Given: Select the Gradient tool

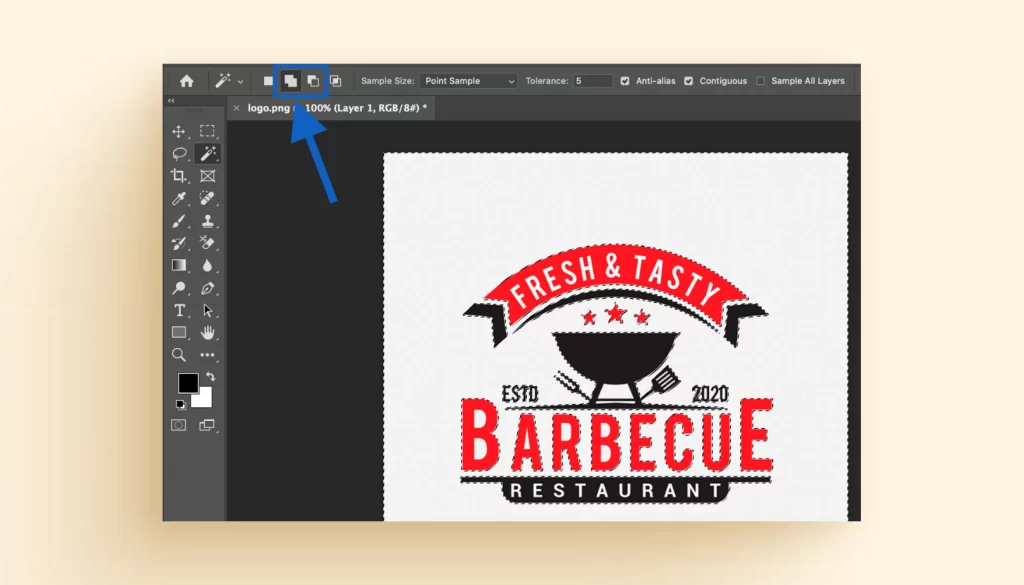Looking at the screenshot, I should point(179,265).
